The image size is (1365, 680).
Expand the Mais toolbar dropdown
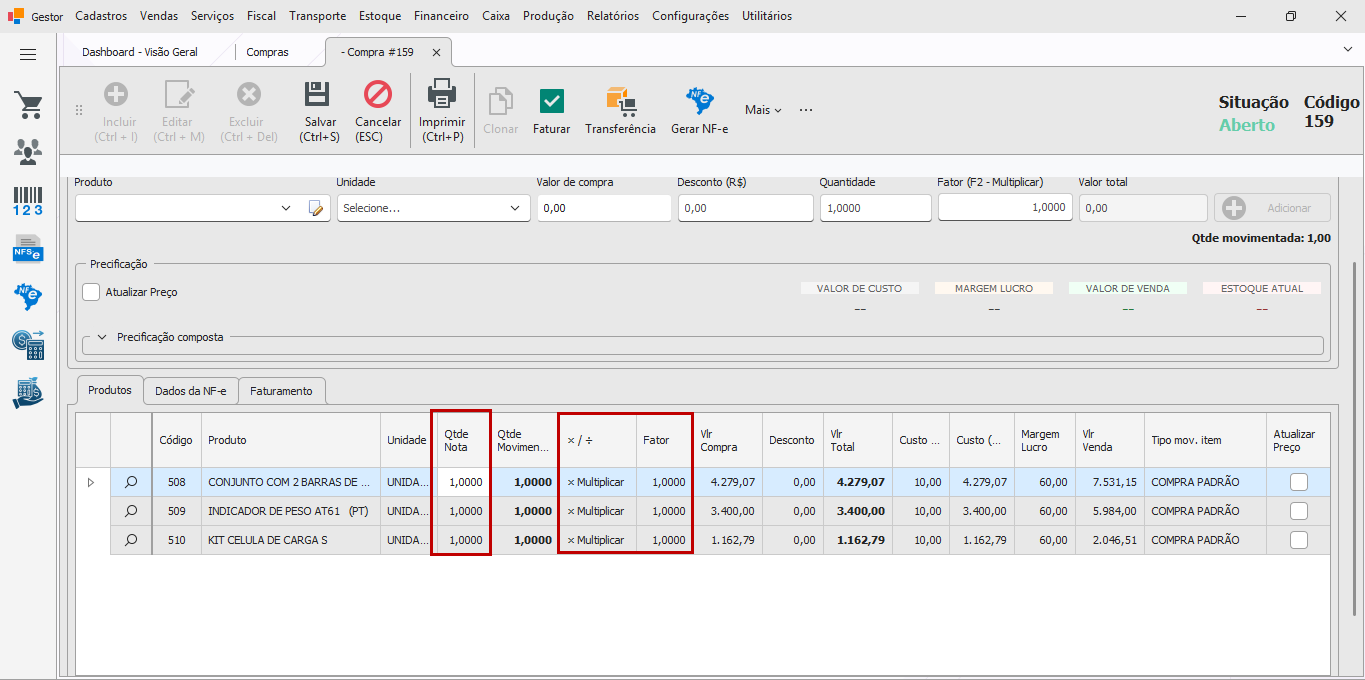pyautogui.click(x=763, y=110)
